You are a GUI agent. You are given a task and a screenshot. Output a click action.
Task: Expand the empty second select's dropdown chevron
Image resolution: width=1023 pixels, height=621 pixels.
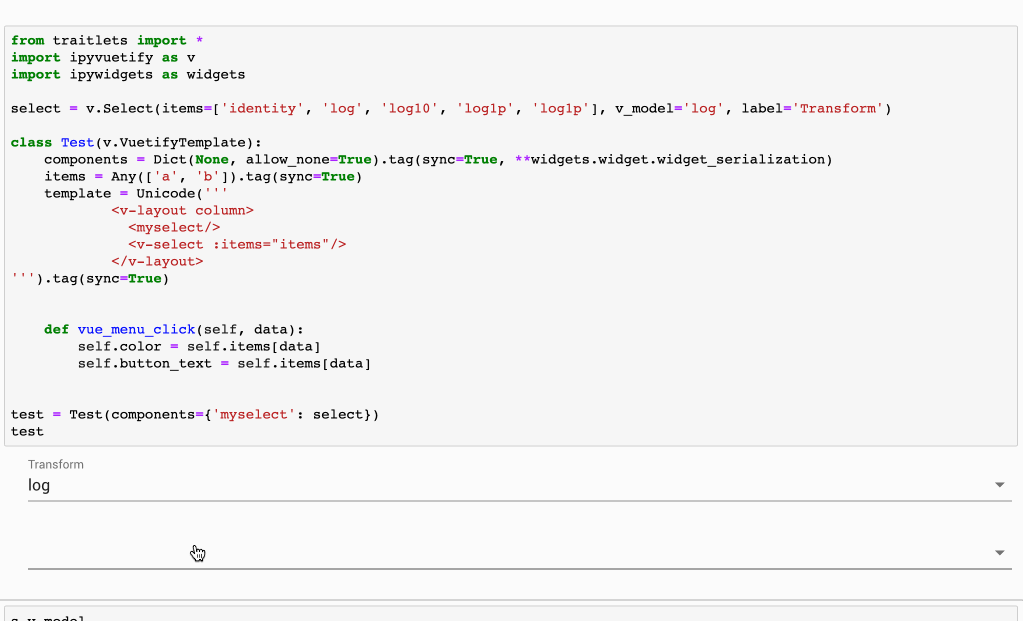998,550
